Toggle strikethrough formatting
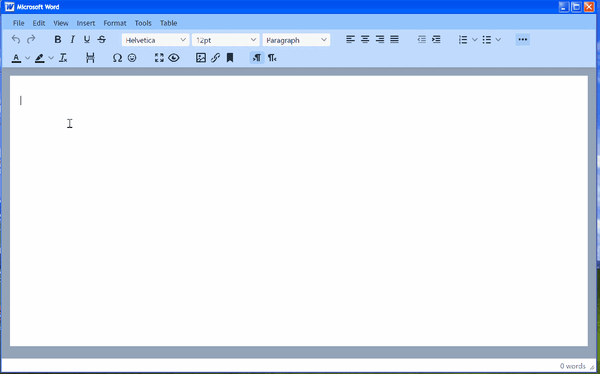 point(101,39)
